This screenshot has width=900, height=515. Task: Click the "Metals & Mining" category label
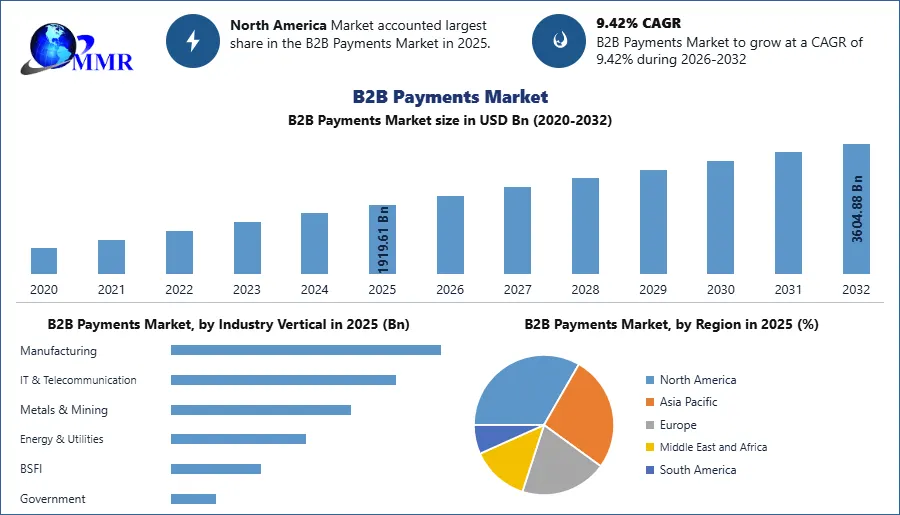click(x=64, y=410)
